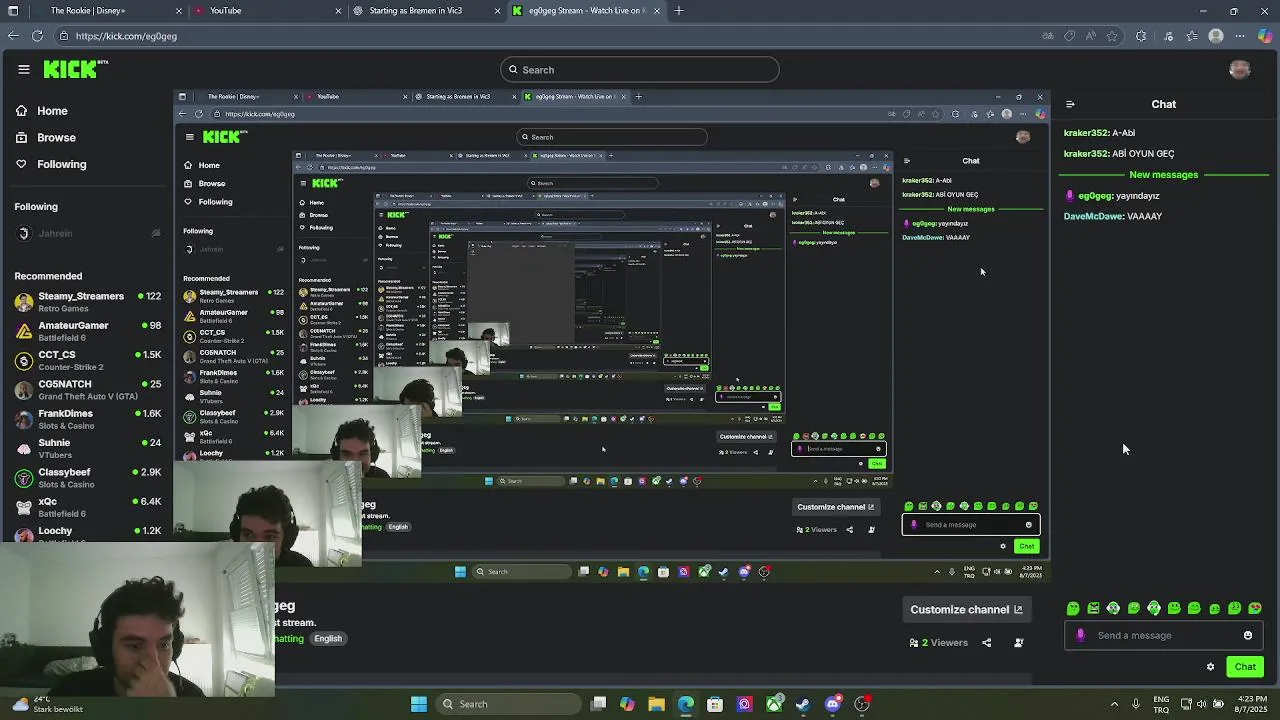Open the Xbox app from the taskbar
Screen dimensions: 1280x720
click(x=774, y=704)
